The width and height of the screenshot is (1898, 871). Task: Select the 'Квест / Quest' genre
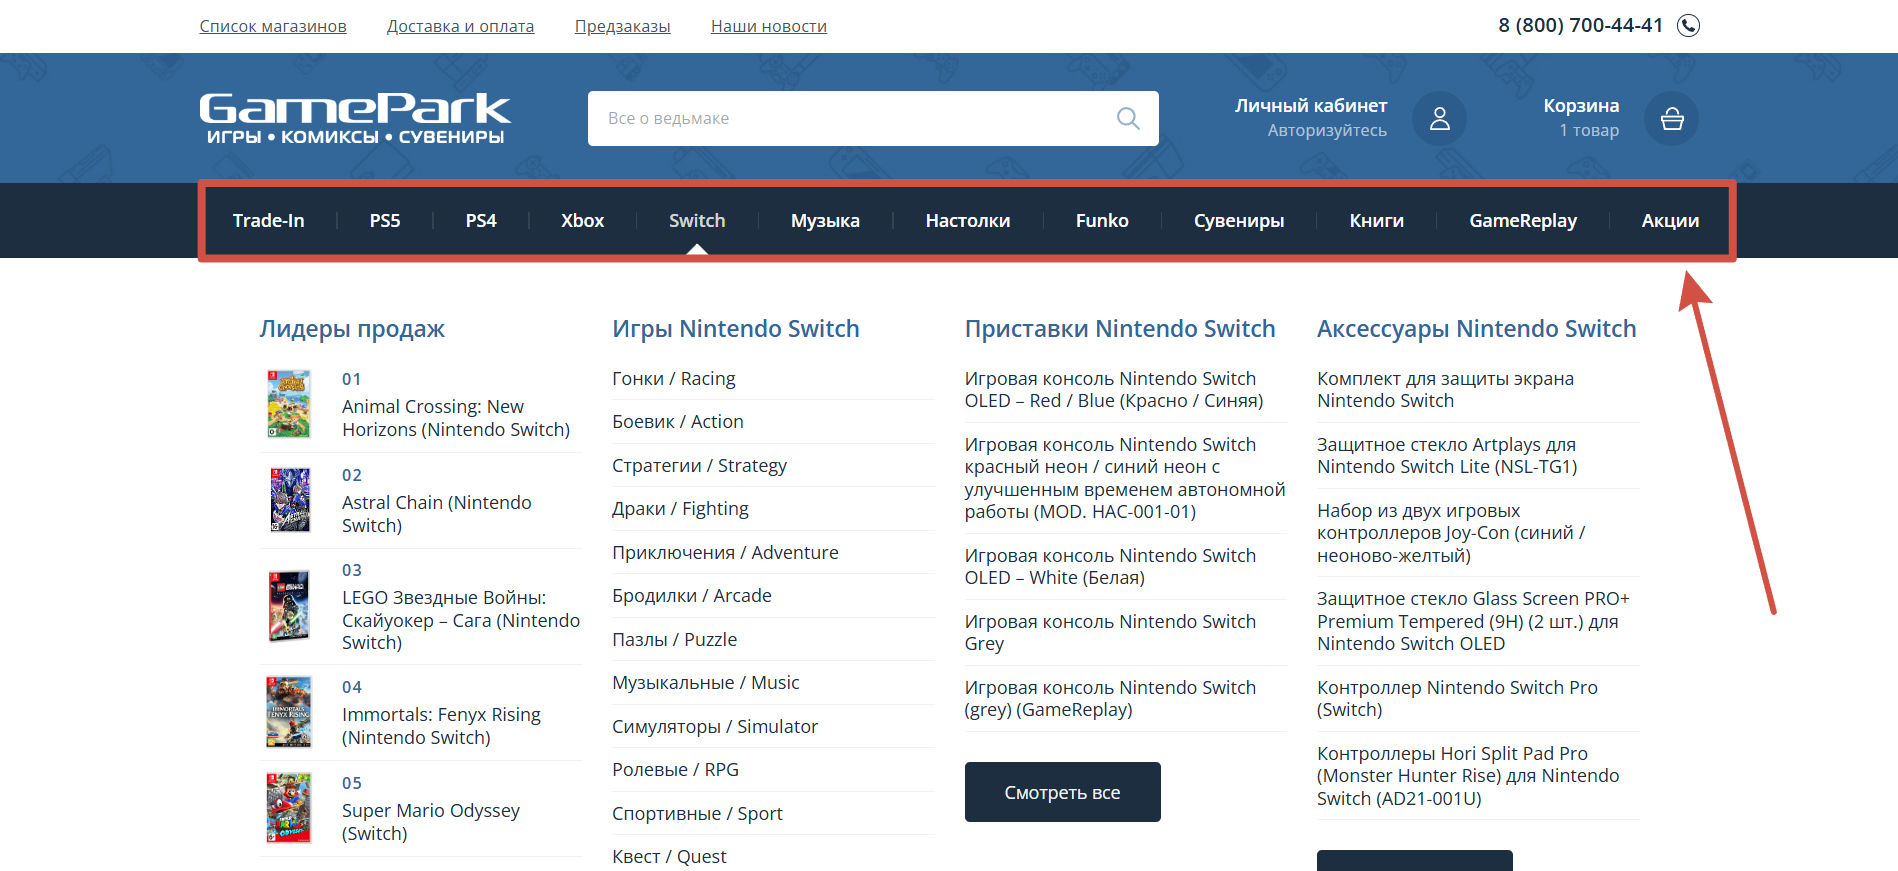[x=669, y=856]
